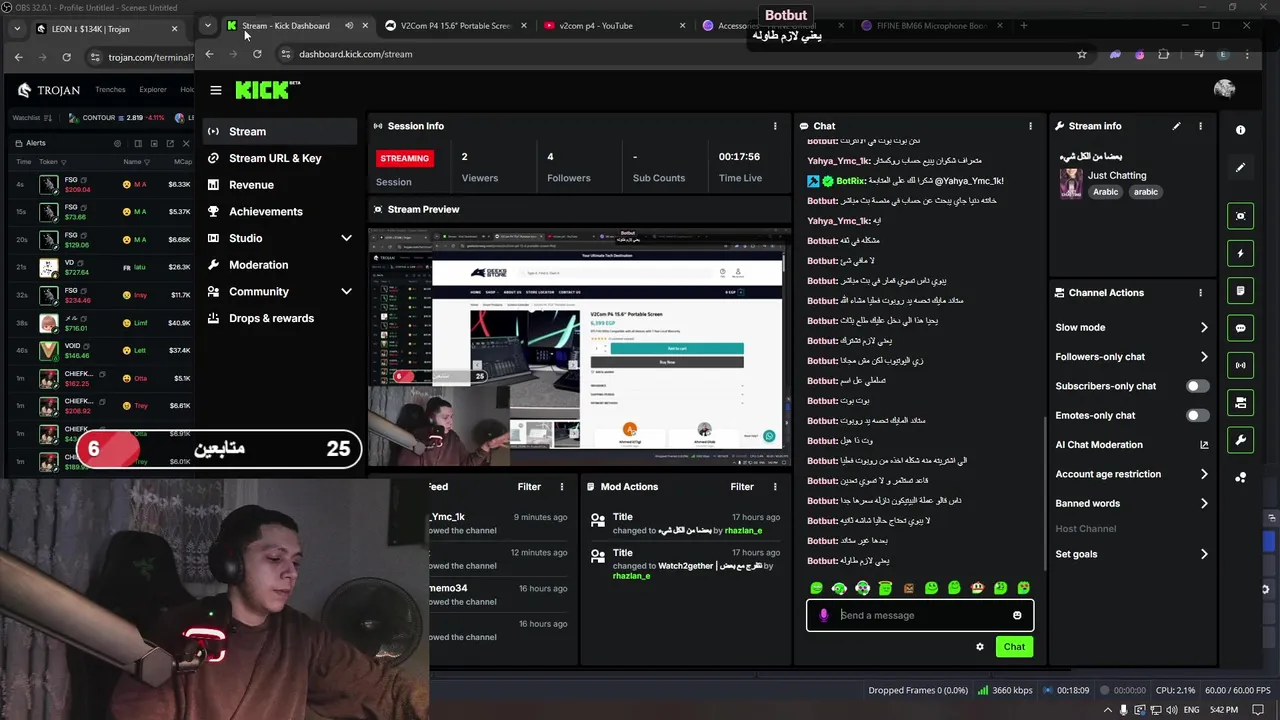
Task: Open the Kick hamburger menu
Action: point(215,90)
